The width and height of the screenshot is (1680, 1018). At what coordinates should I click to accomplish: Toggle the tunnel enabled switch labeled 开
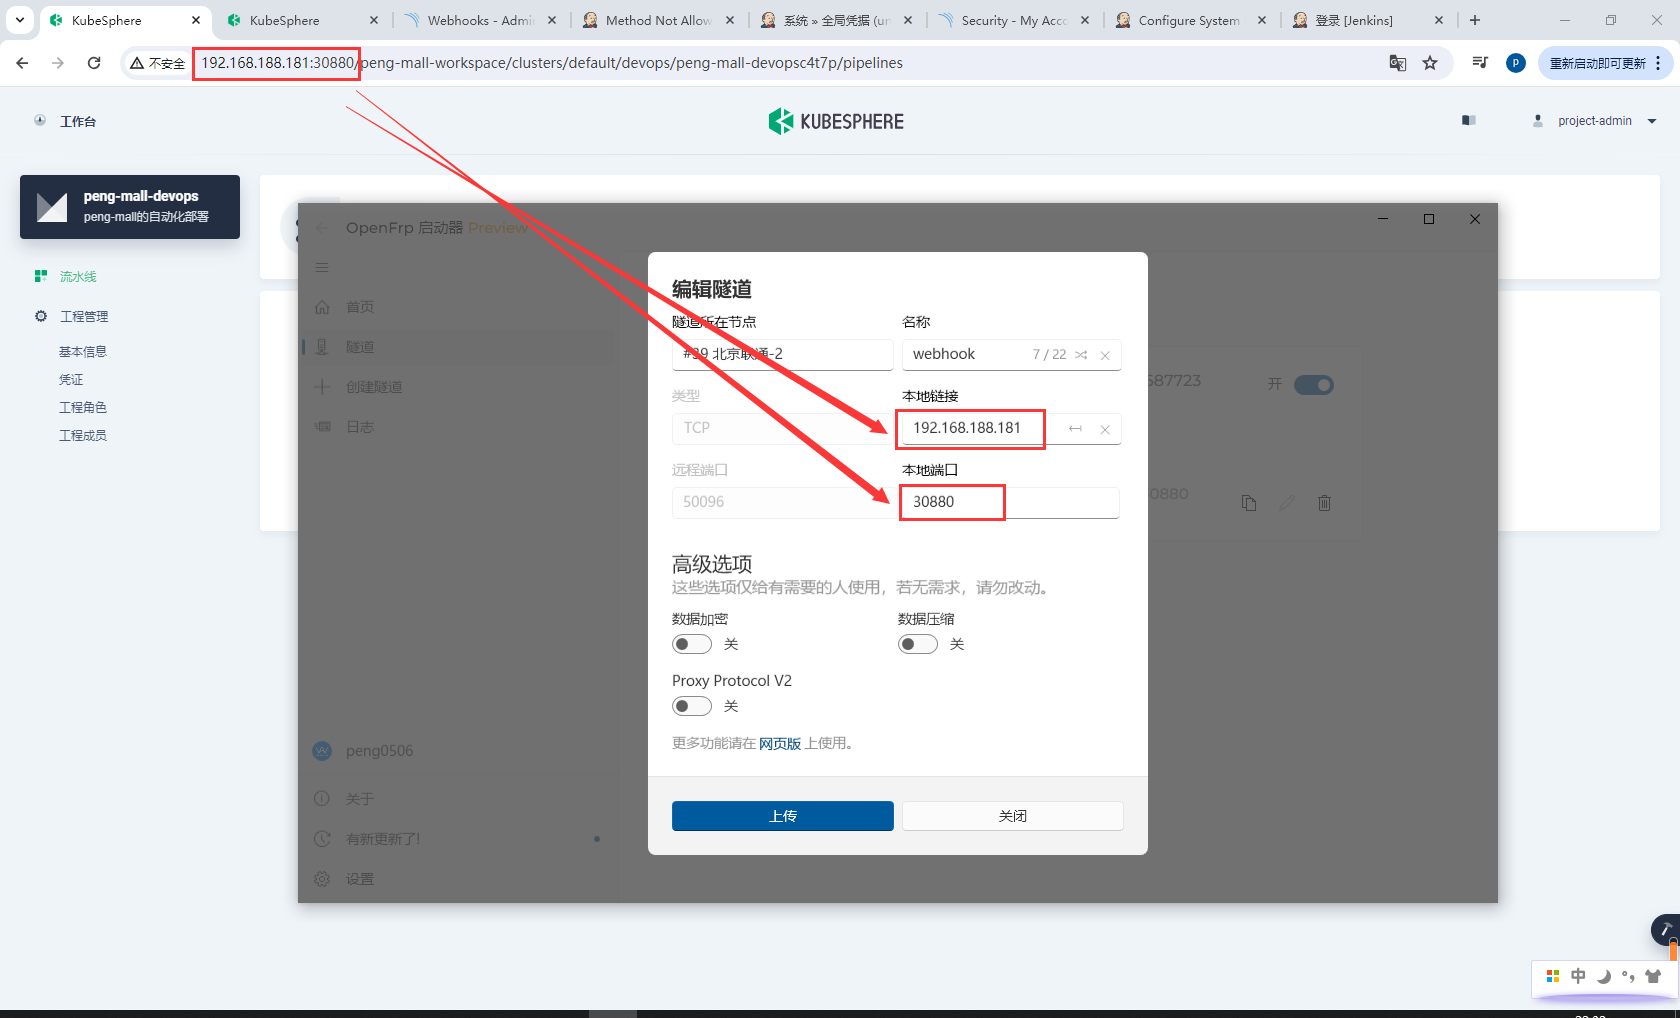click(1314, 385)
